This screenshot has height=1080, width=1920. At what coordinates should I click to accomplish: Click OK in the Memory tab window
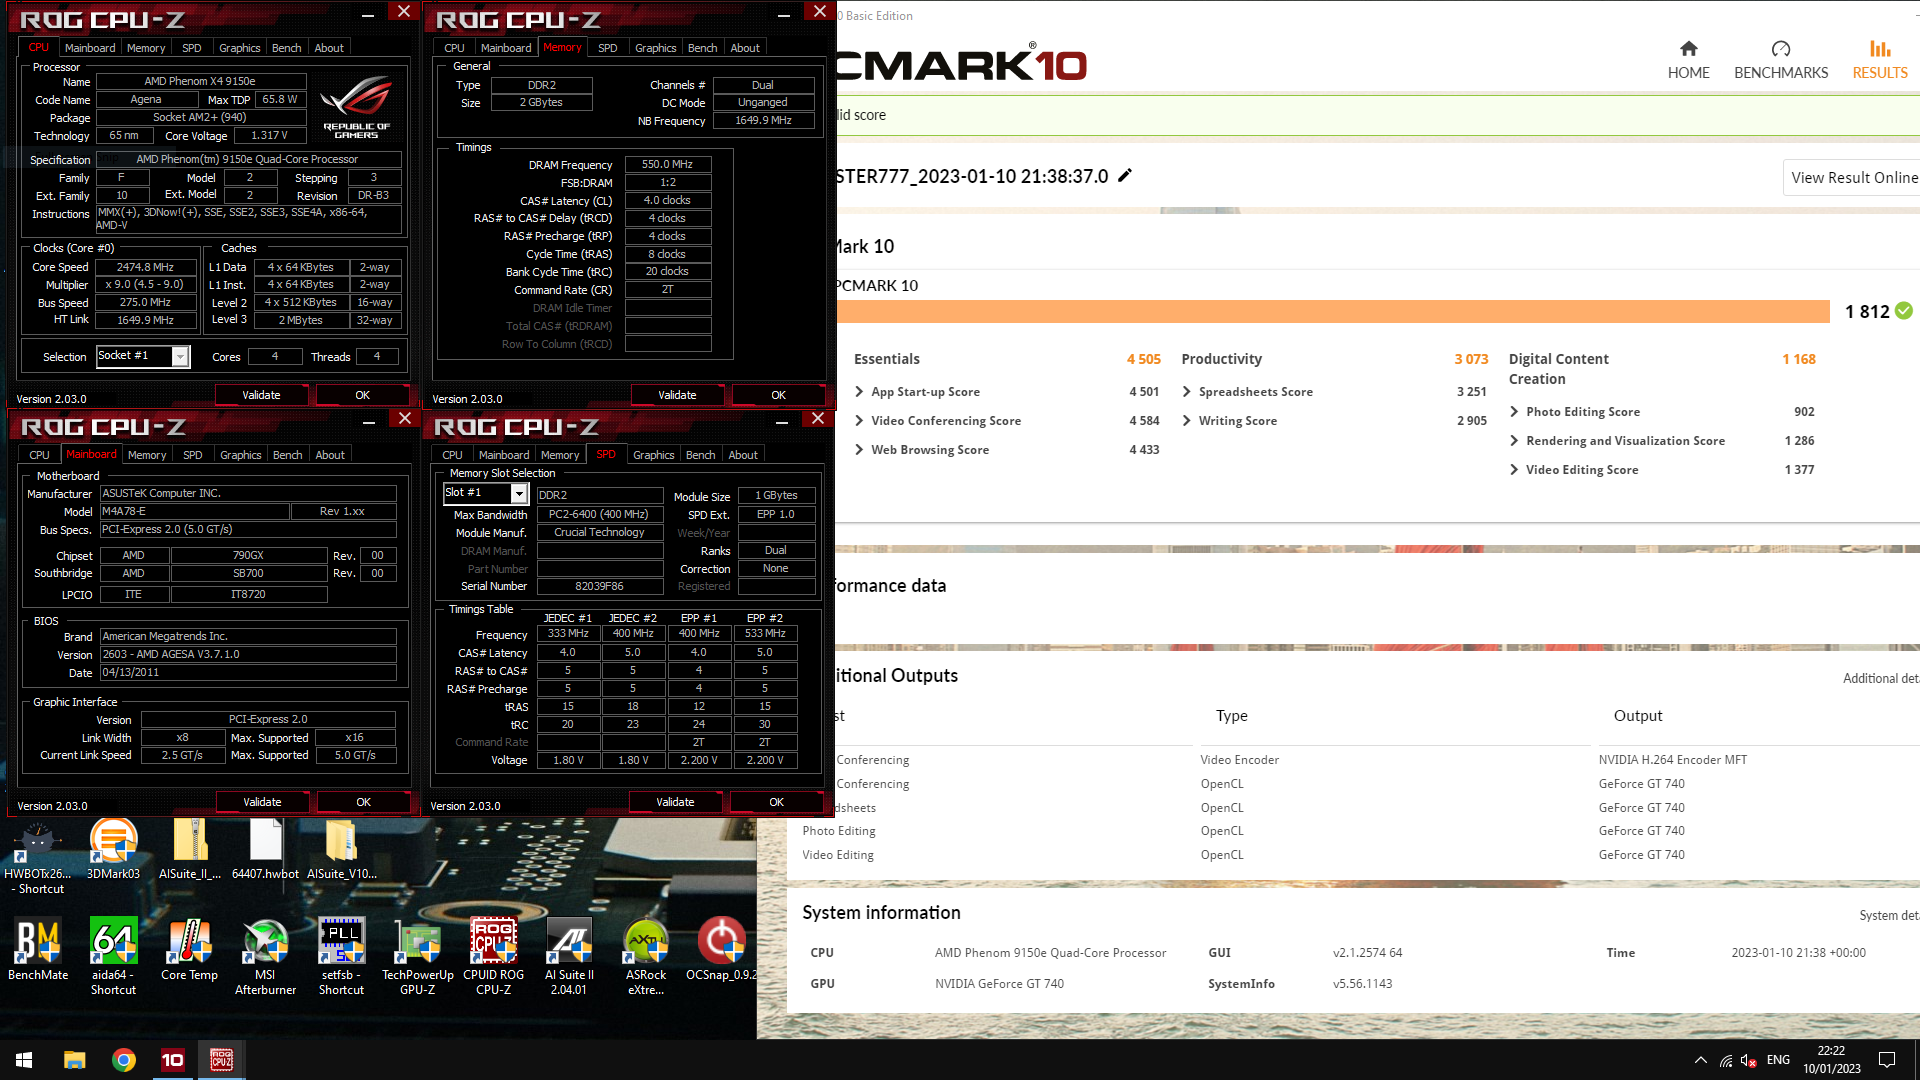(x=778, y=395)
